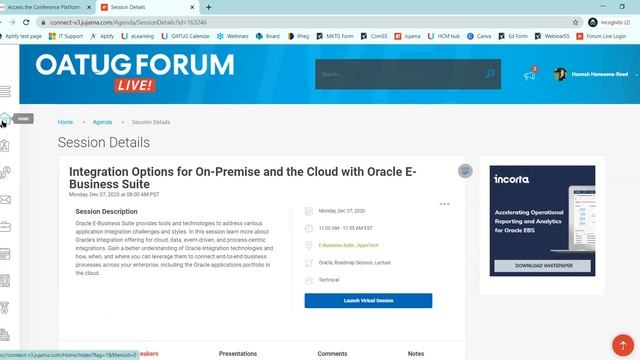640x360 pixels.
Task: Close the Session Details browser tab
Action: click(x=192, y=7)
